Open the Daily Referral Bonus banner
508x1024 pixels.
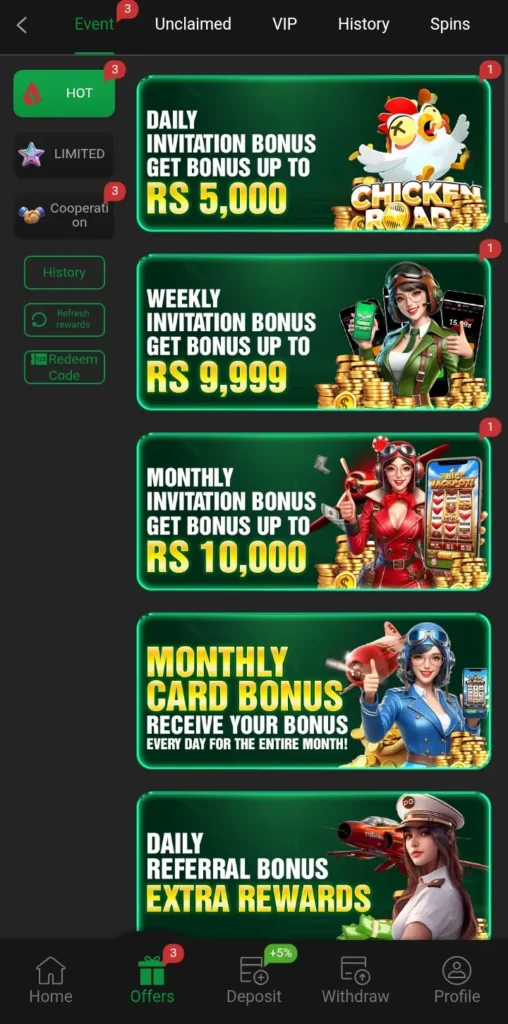(x=313, y=865)
